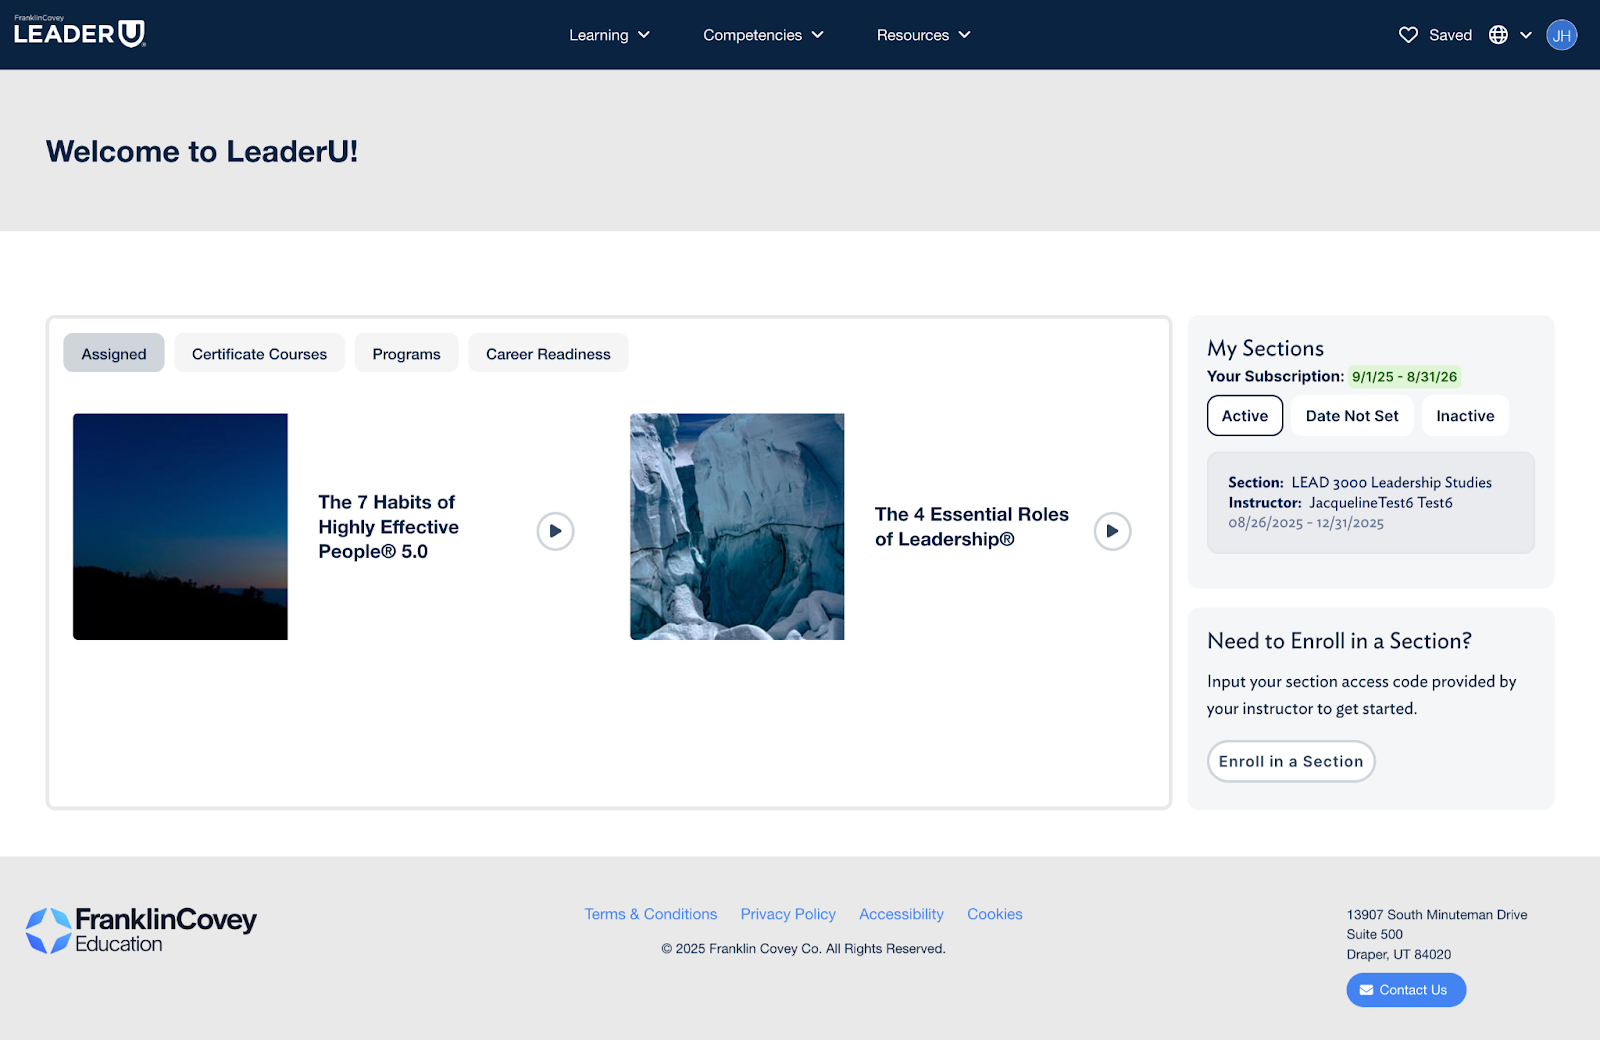Expand the Learning dropdown menu
Image resolution: width=1600 pixels, height=1040 pixels.
coord(609,35)
